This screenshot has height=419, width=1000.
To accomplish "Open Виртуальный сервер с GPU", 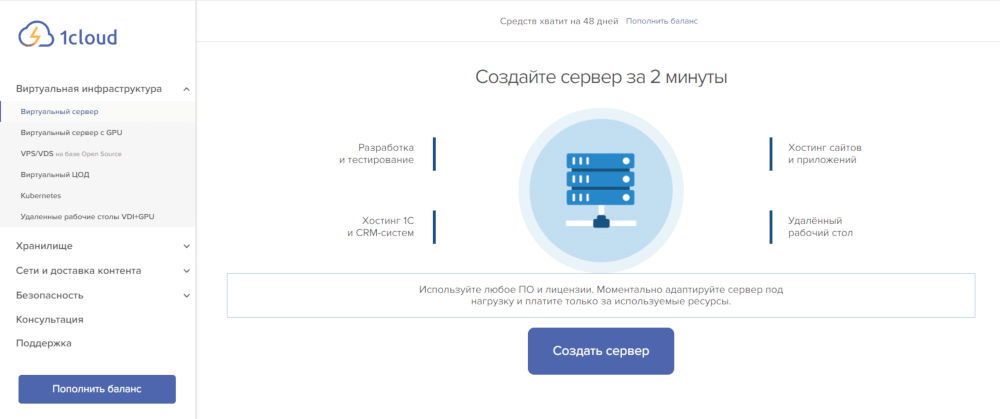I will point(71,132).
